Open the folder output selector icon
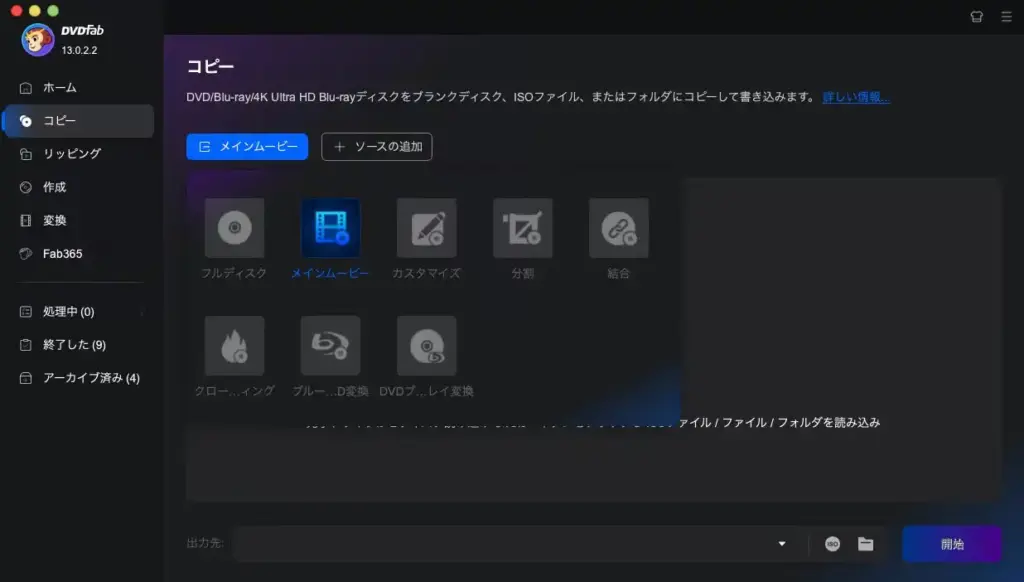 (864, 544)
